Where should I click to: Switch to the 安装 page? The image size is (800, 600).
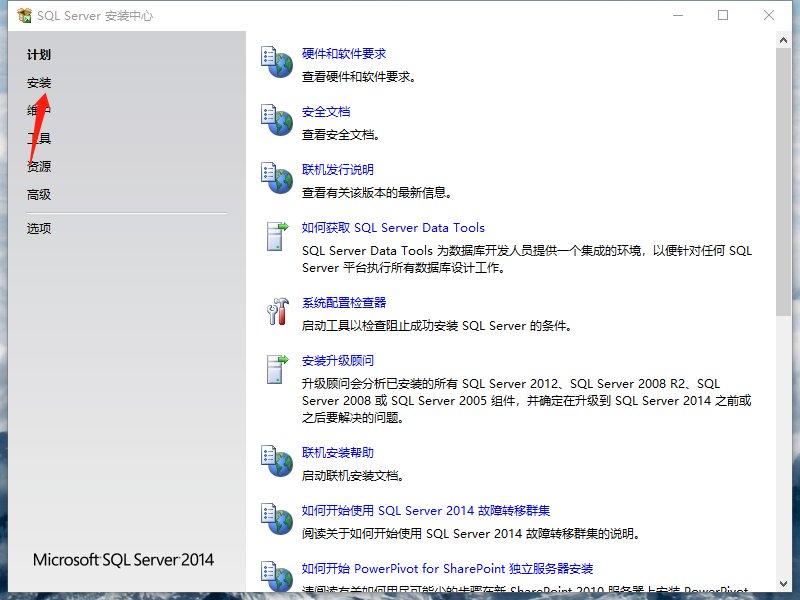click(x=39, y=83)
